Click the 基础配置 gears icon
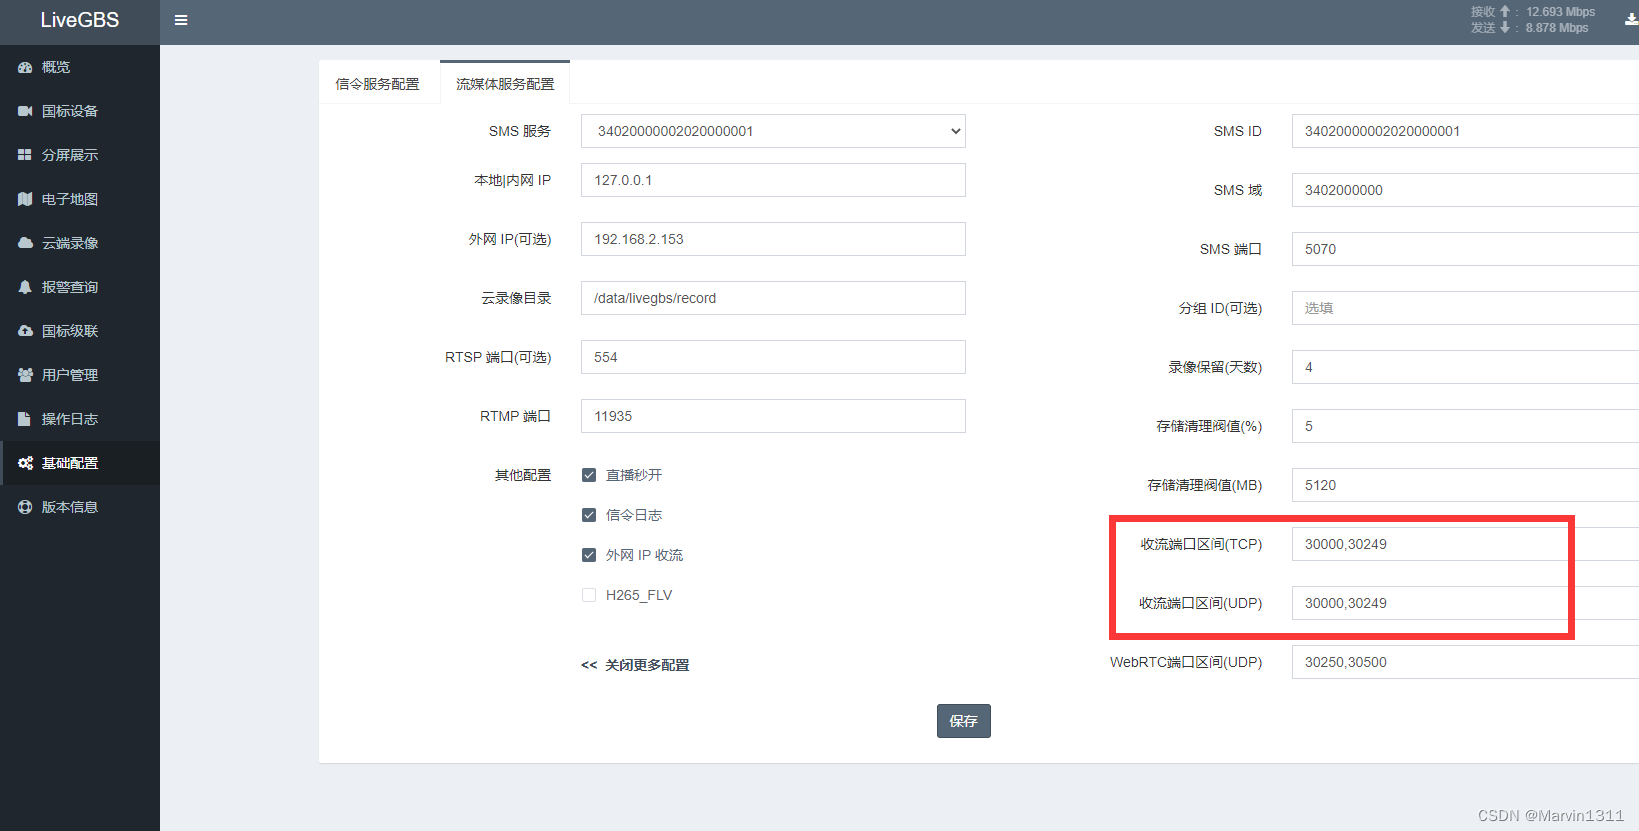Image resolution: width=1639 pixels, height=831 pixels. (x=25, y=463)
